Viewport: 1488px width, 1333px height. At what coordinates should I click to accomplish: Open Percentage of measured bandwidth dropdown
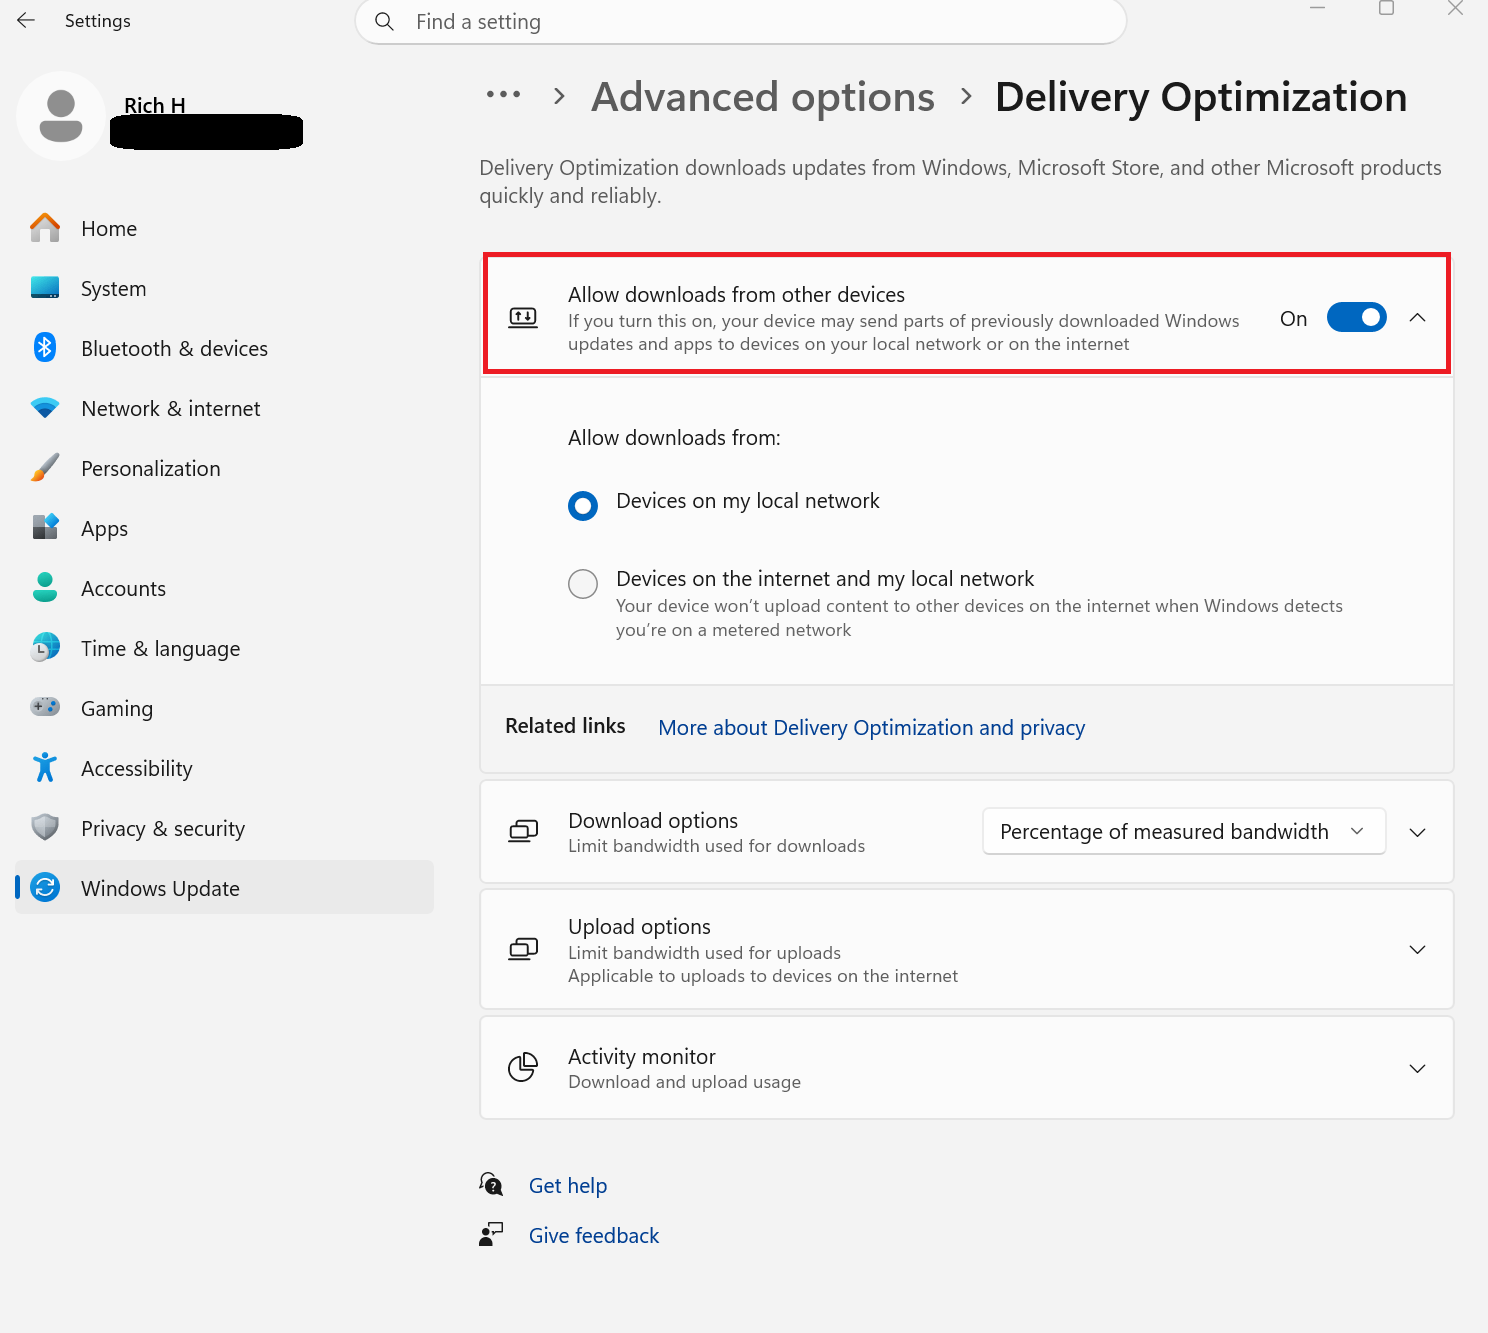pyautogui.click(x=1184, y=831)
